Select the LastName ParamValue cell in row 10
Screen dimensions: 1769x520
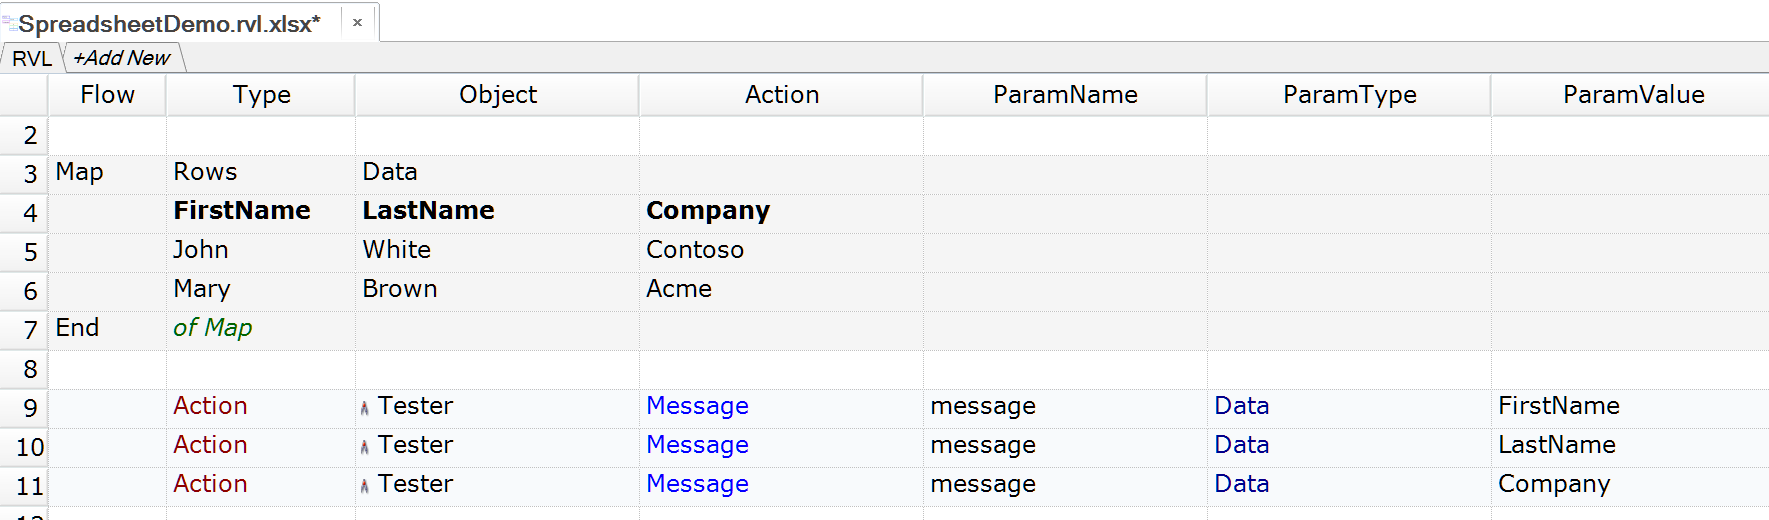coord(1556,445)
